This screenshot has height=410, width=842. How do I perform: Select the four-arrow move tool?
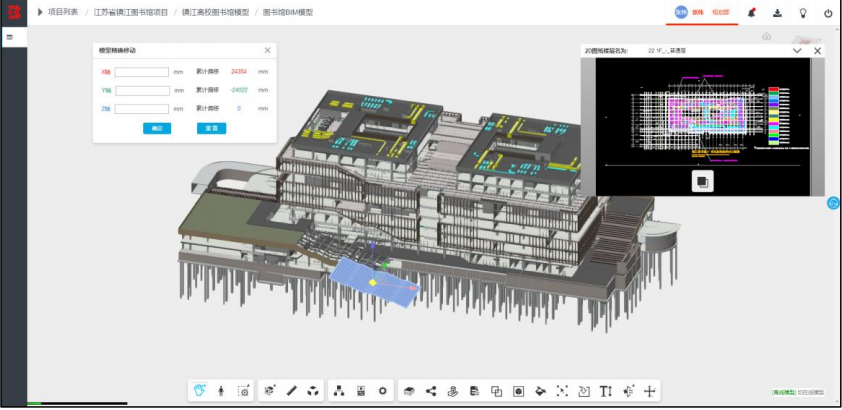pyautogui.click(x=650, y=391)
